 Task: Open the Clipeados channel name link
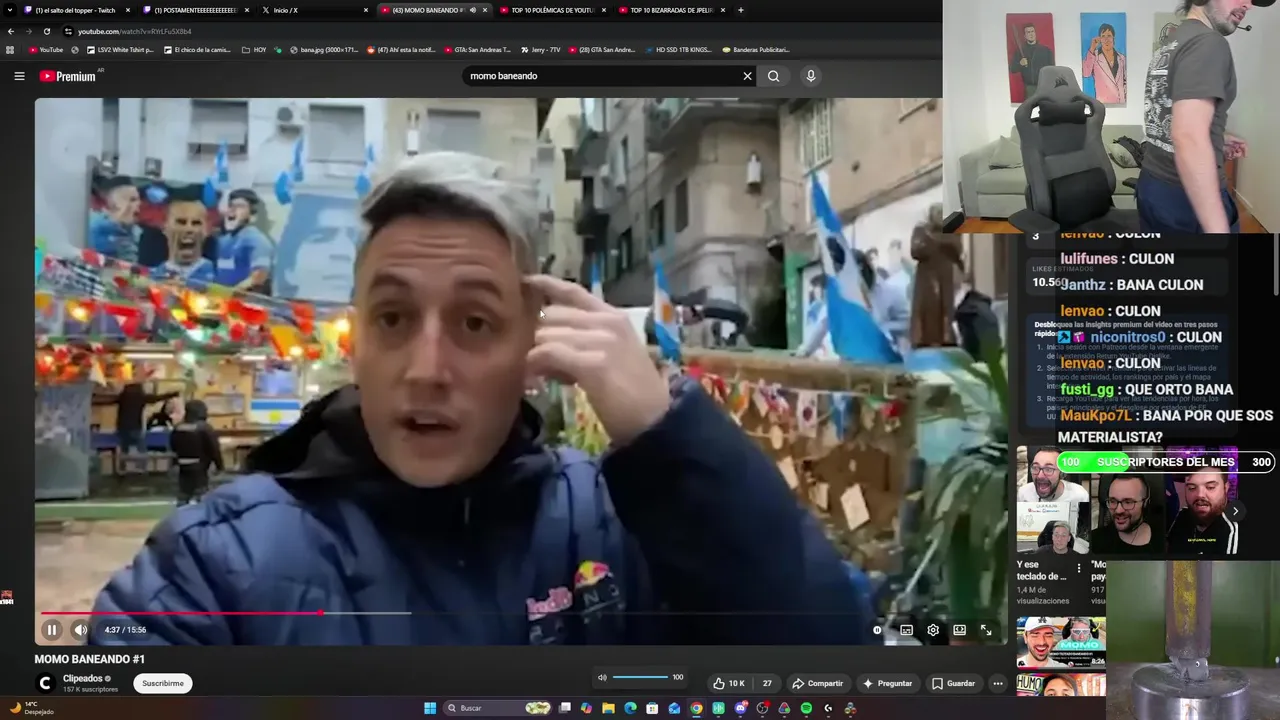click(83, 678)
